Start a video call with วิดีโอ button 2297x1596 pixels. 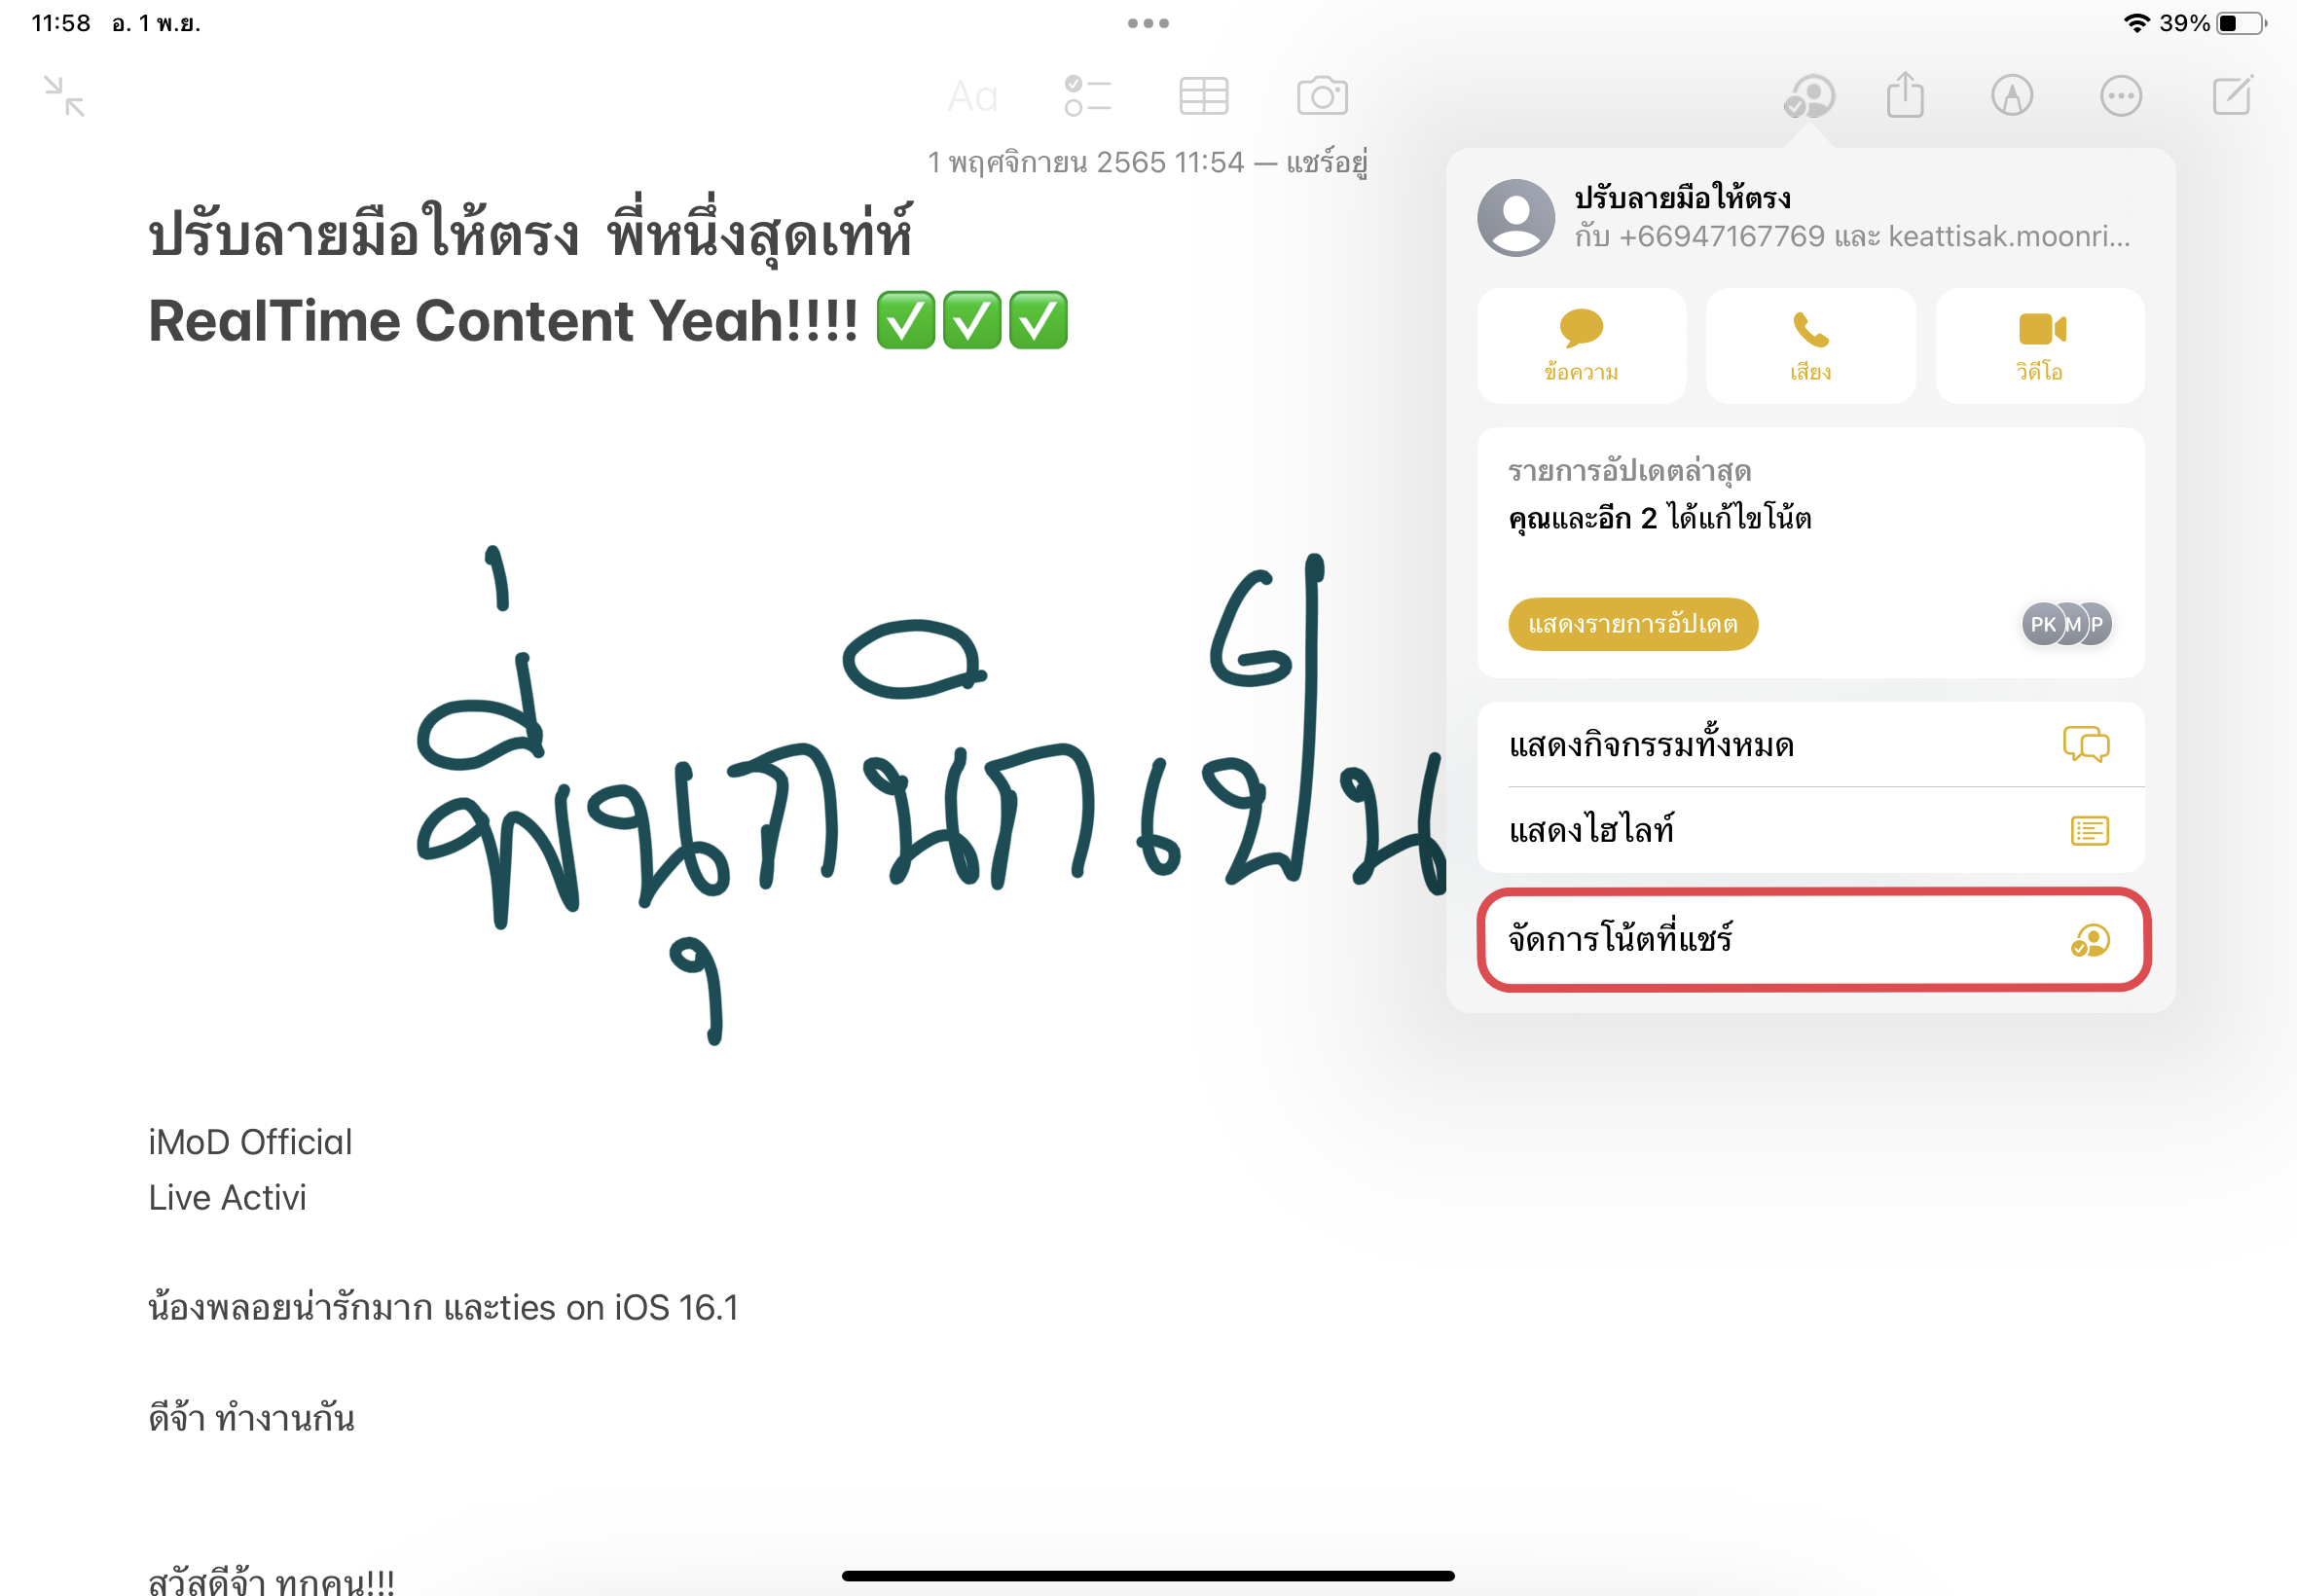2040,346
